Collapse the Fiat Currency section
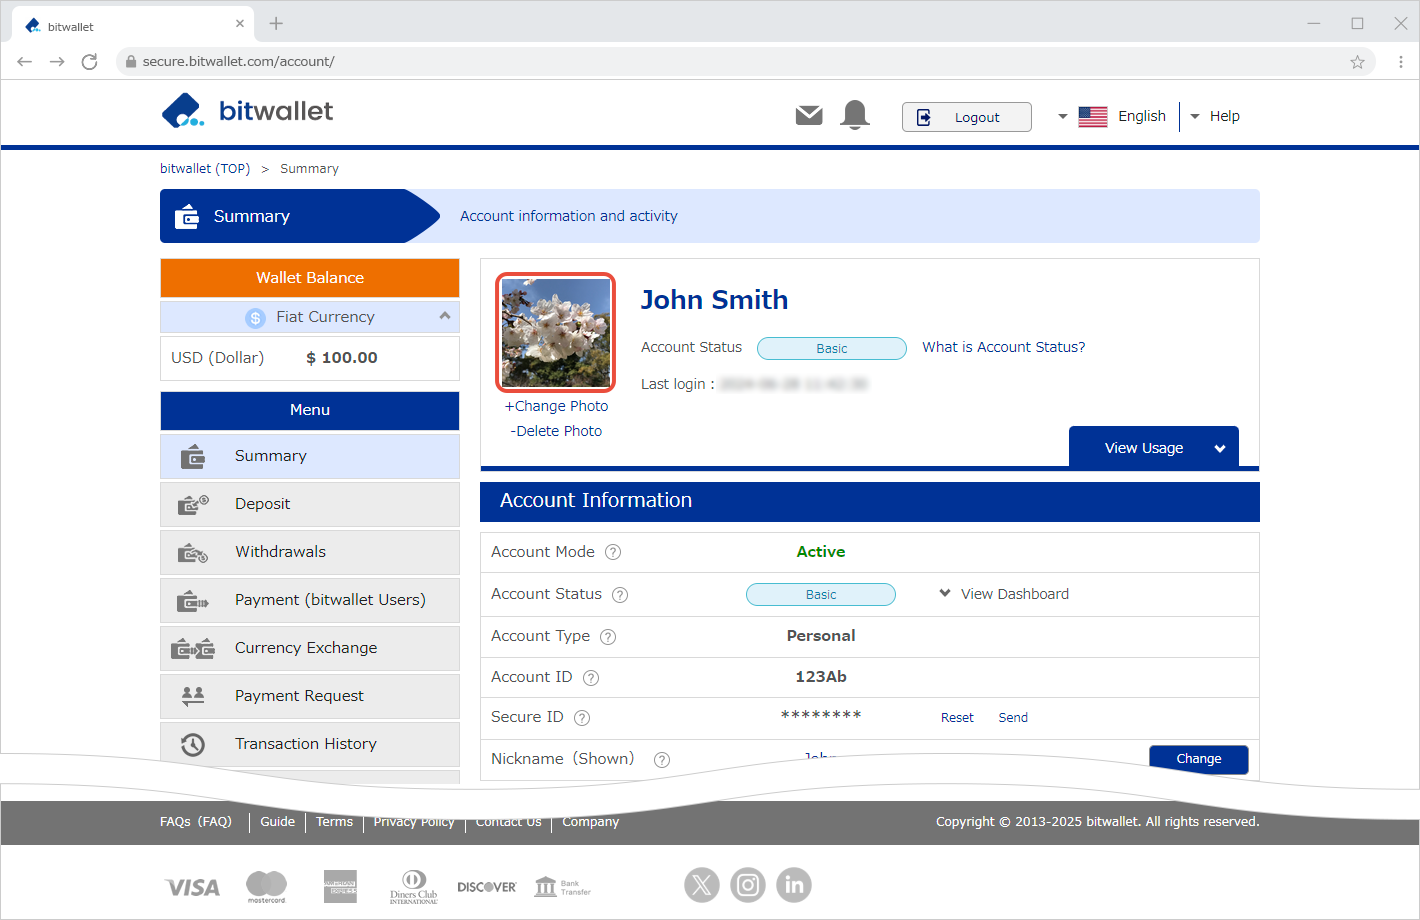Viewport: 1420px width, 920px height. point(445,316)
